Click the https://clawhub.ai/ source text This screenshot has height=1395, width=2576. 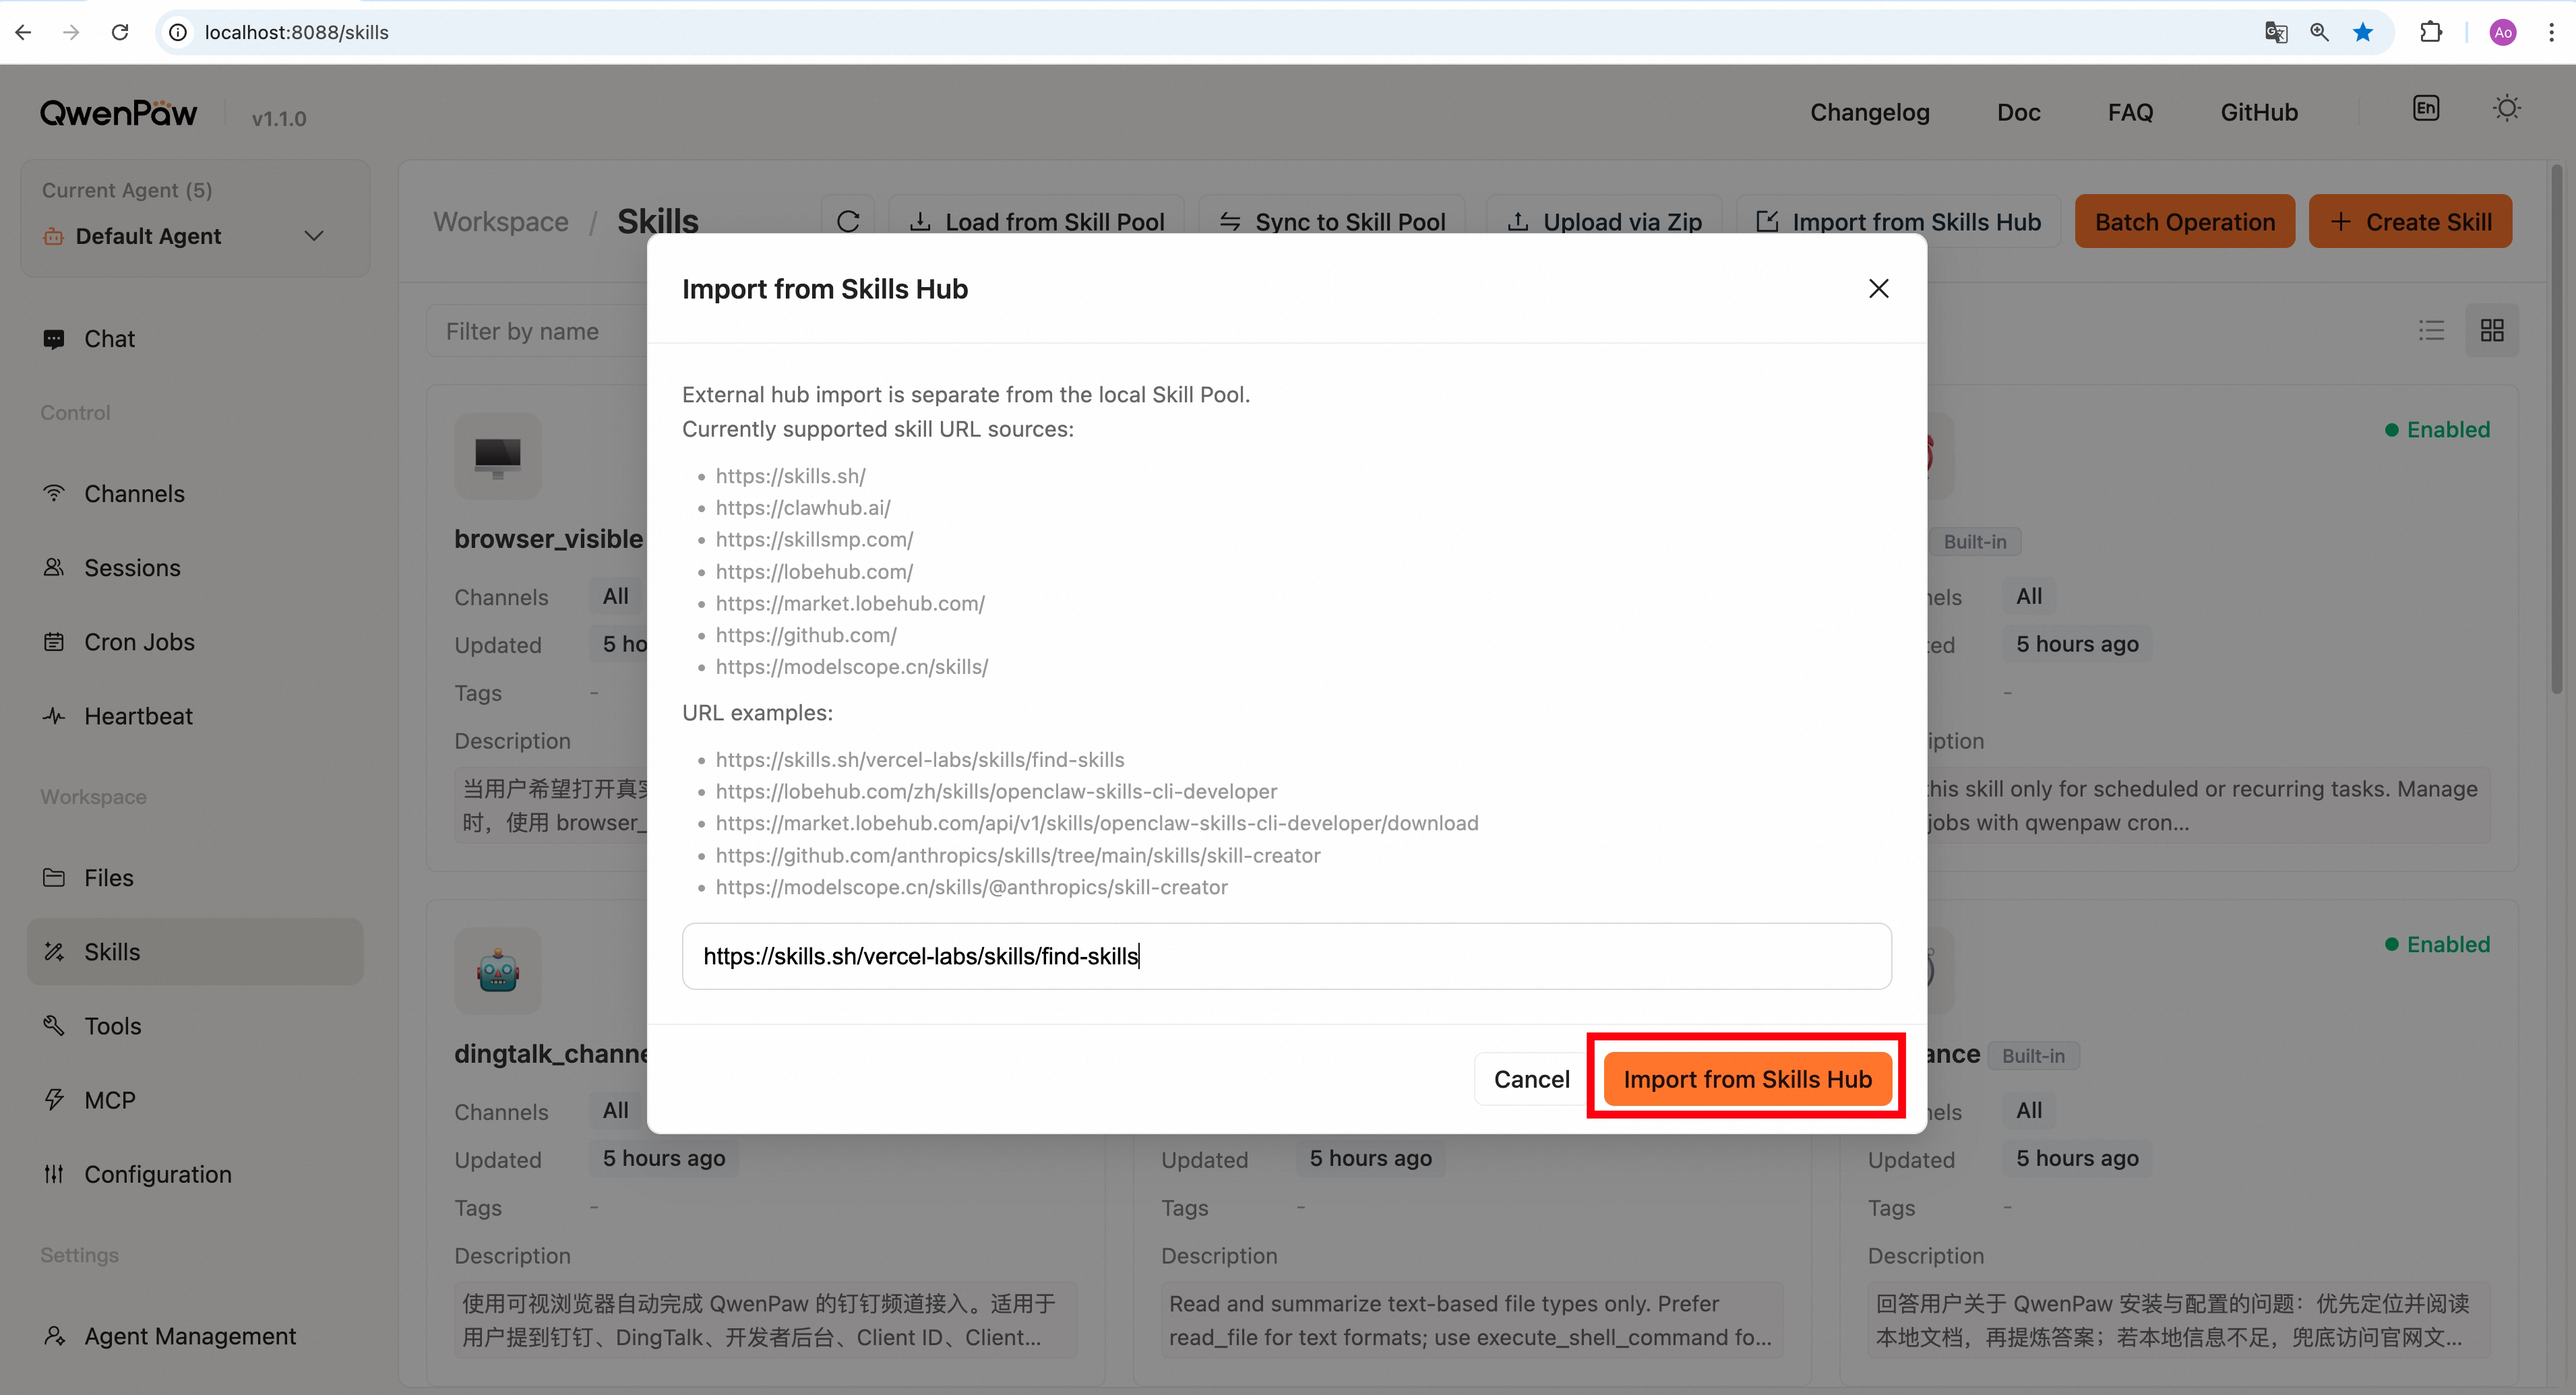click(x=802, y=507)
